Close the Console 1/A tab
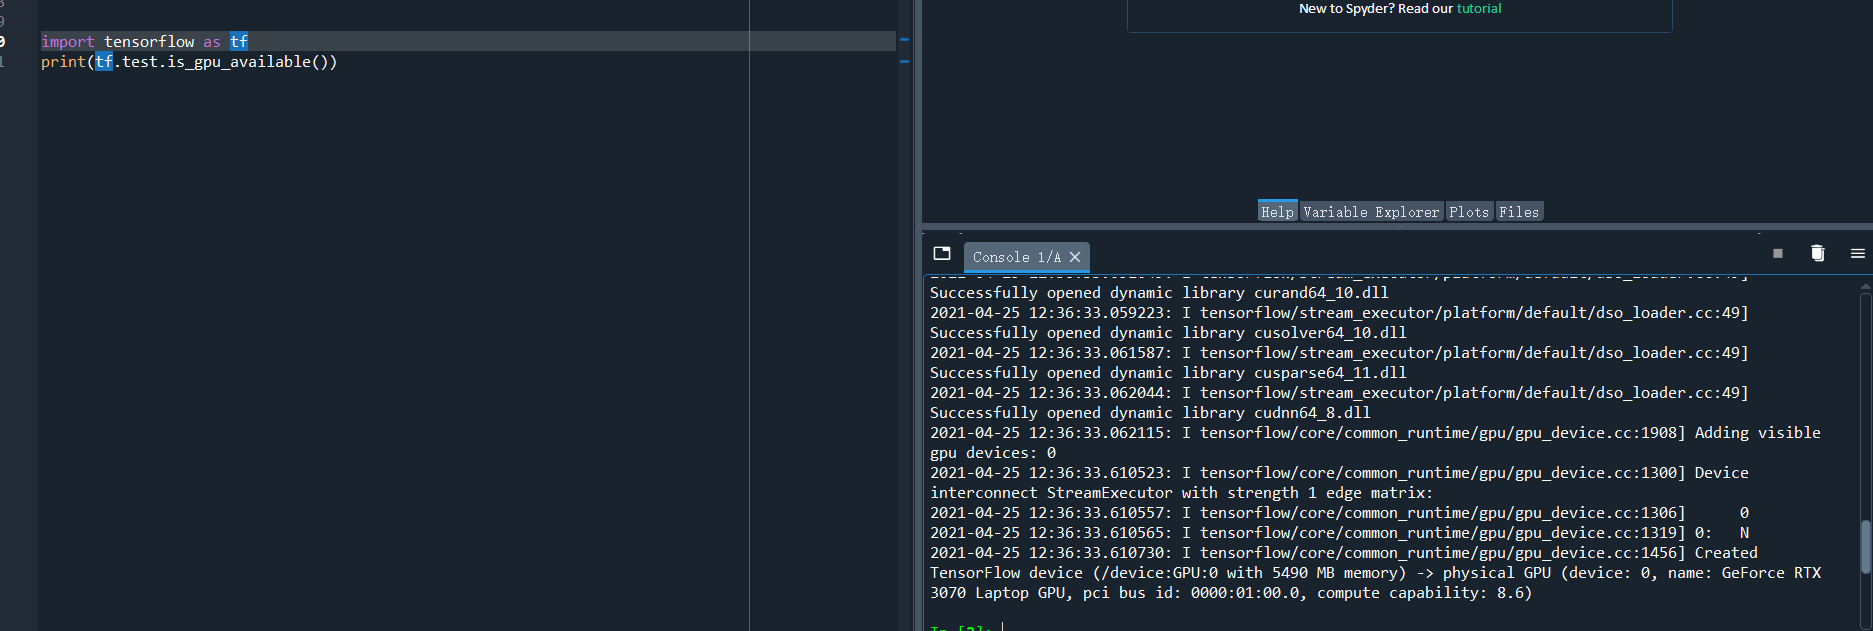The height and width of the screenshot is (631, 1873). click(1075, 257)
